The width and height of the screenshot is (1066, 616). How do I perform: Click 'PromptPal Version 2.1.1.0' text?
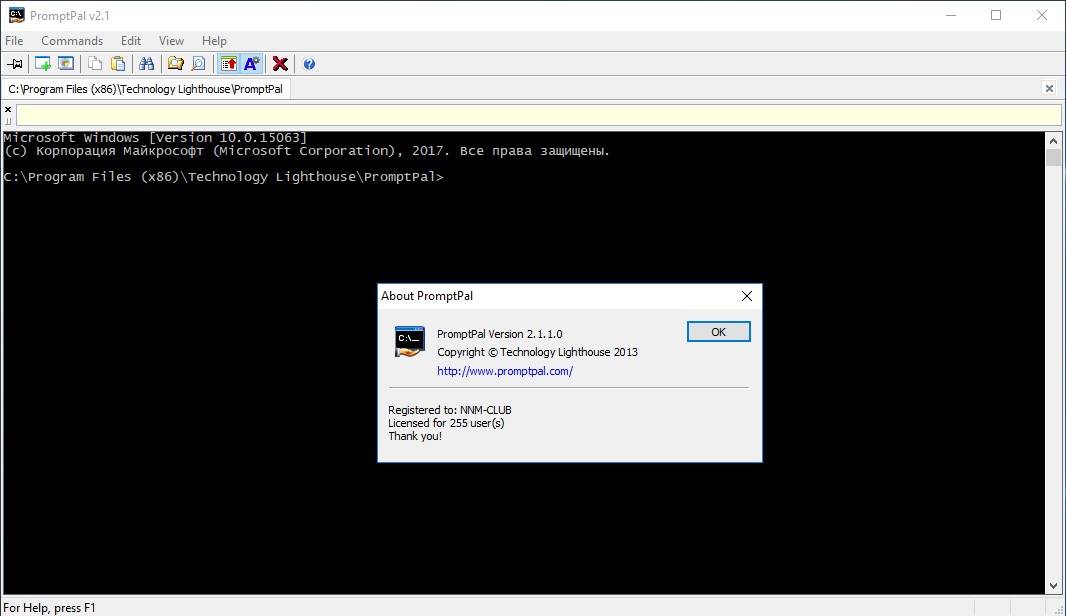pos(500,334)
